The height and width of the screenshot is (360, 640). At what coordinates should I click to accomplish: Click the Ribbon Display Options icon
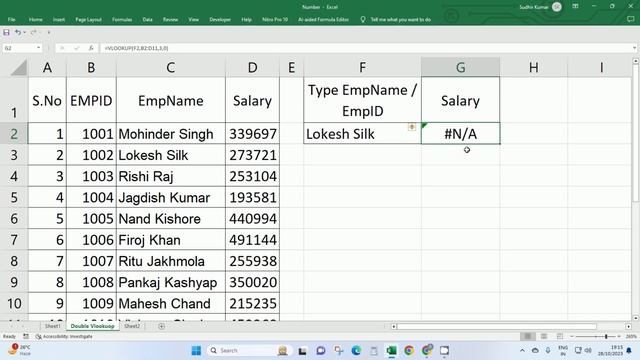click(575, 7)
